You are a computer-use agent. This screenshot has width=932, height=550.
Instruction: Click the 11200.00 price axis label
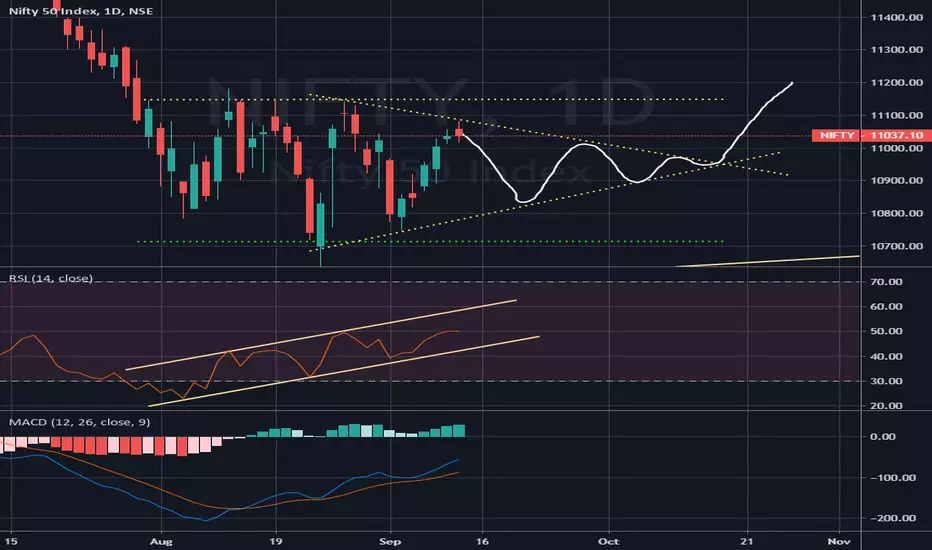[896, 83]
